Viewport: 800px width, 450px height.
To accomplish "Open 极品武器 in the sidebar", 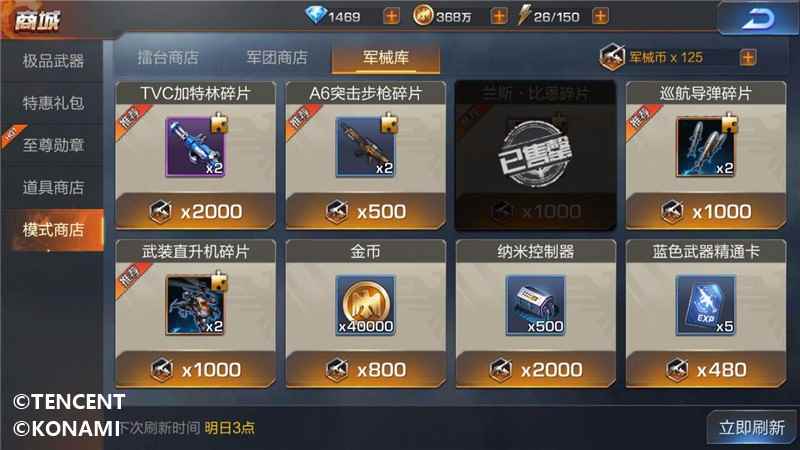I will pos(53,61).
